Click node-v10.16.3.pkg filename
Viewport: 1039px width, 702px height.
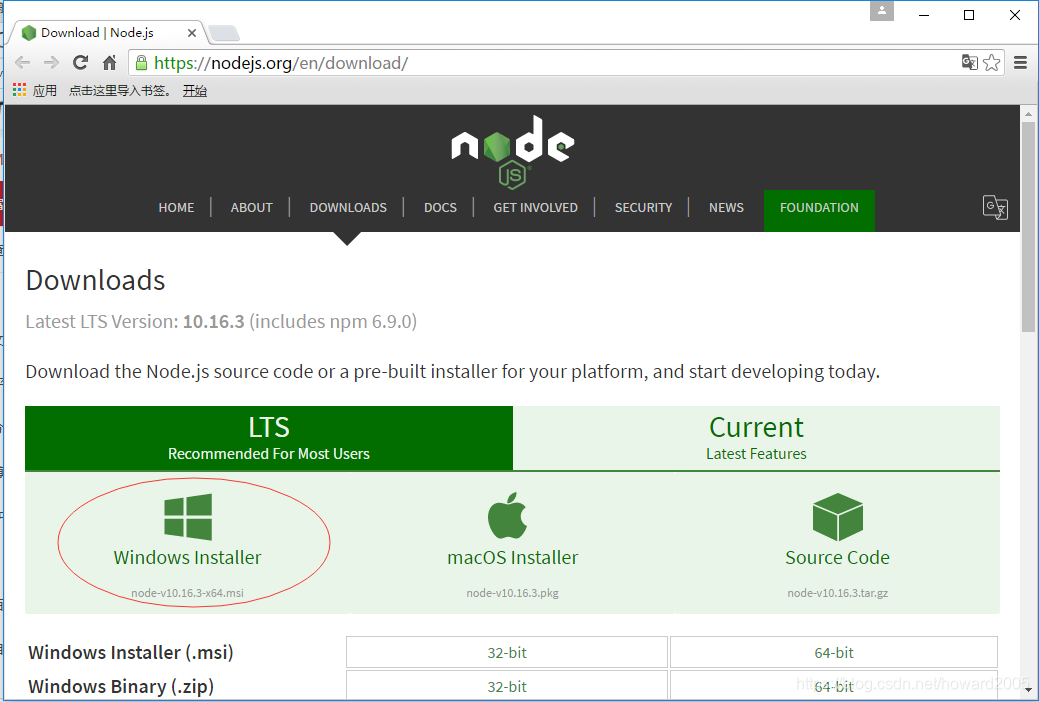[x=513, y=593]
